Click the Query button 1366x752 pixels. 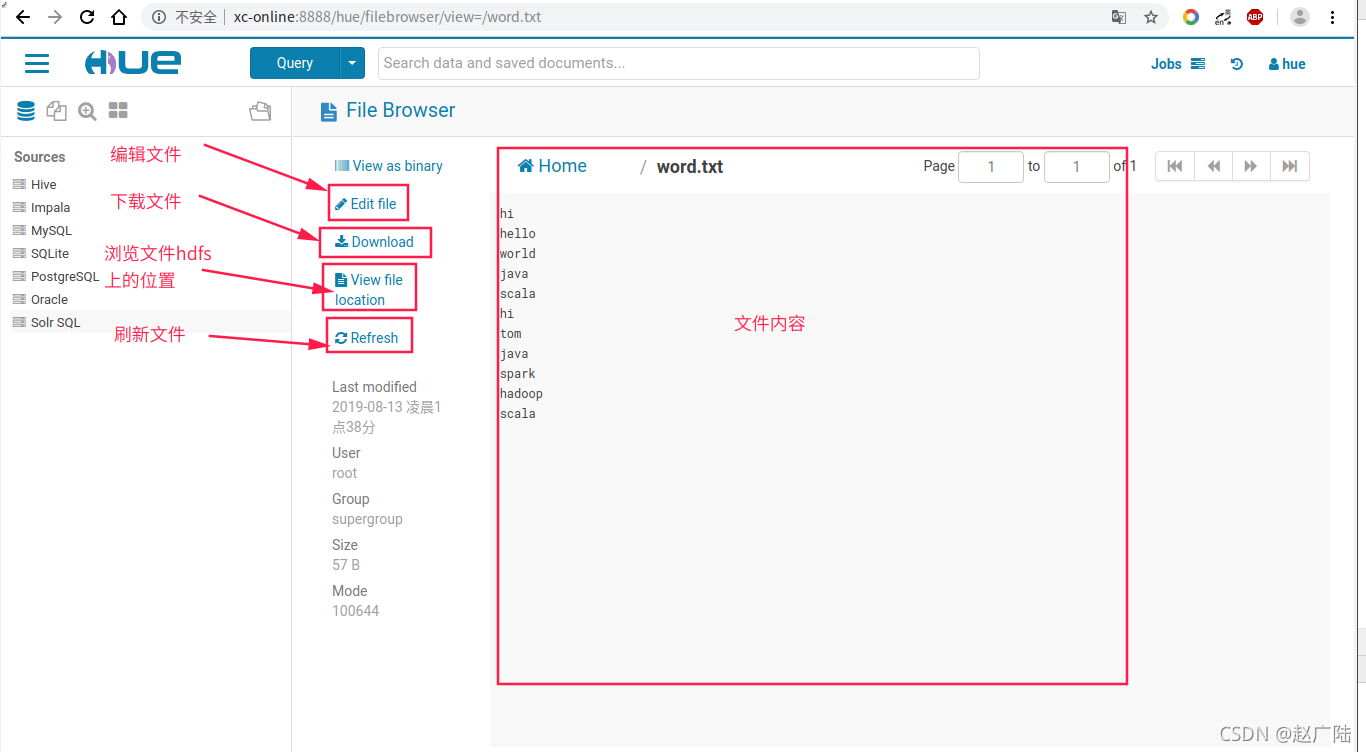point(295,63)
